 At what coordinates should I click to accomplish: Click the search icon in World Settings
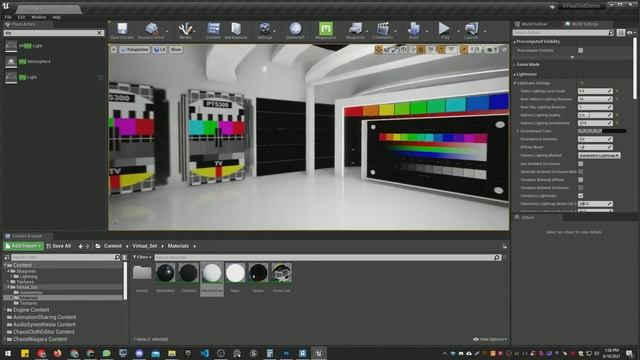click(611, 33)
